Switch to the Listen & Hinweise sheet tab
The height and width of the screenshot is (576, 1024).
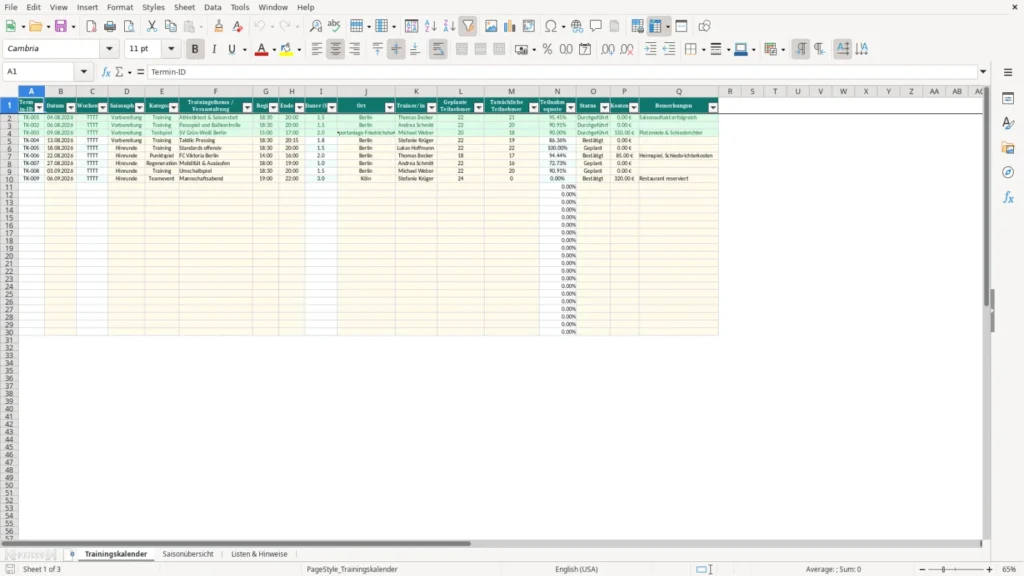(259, 554)
